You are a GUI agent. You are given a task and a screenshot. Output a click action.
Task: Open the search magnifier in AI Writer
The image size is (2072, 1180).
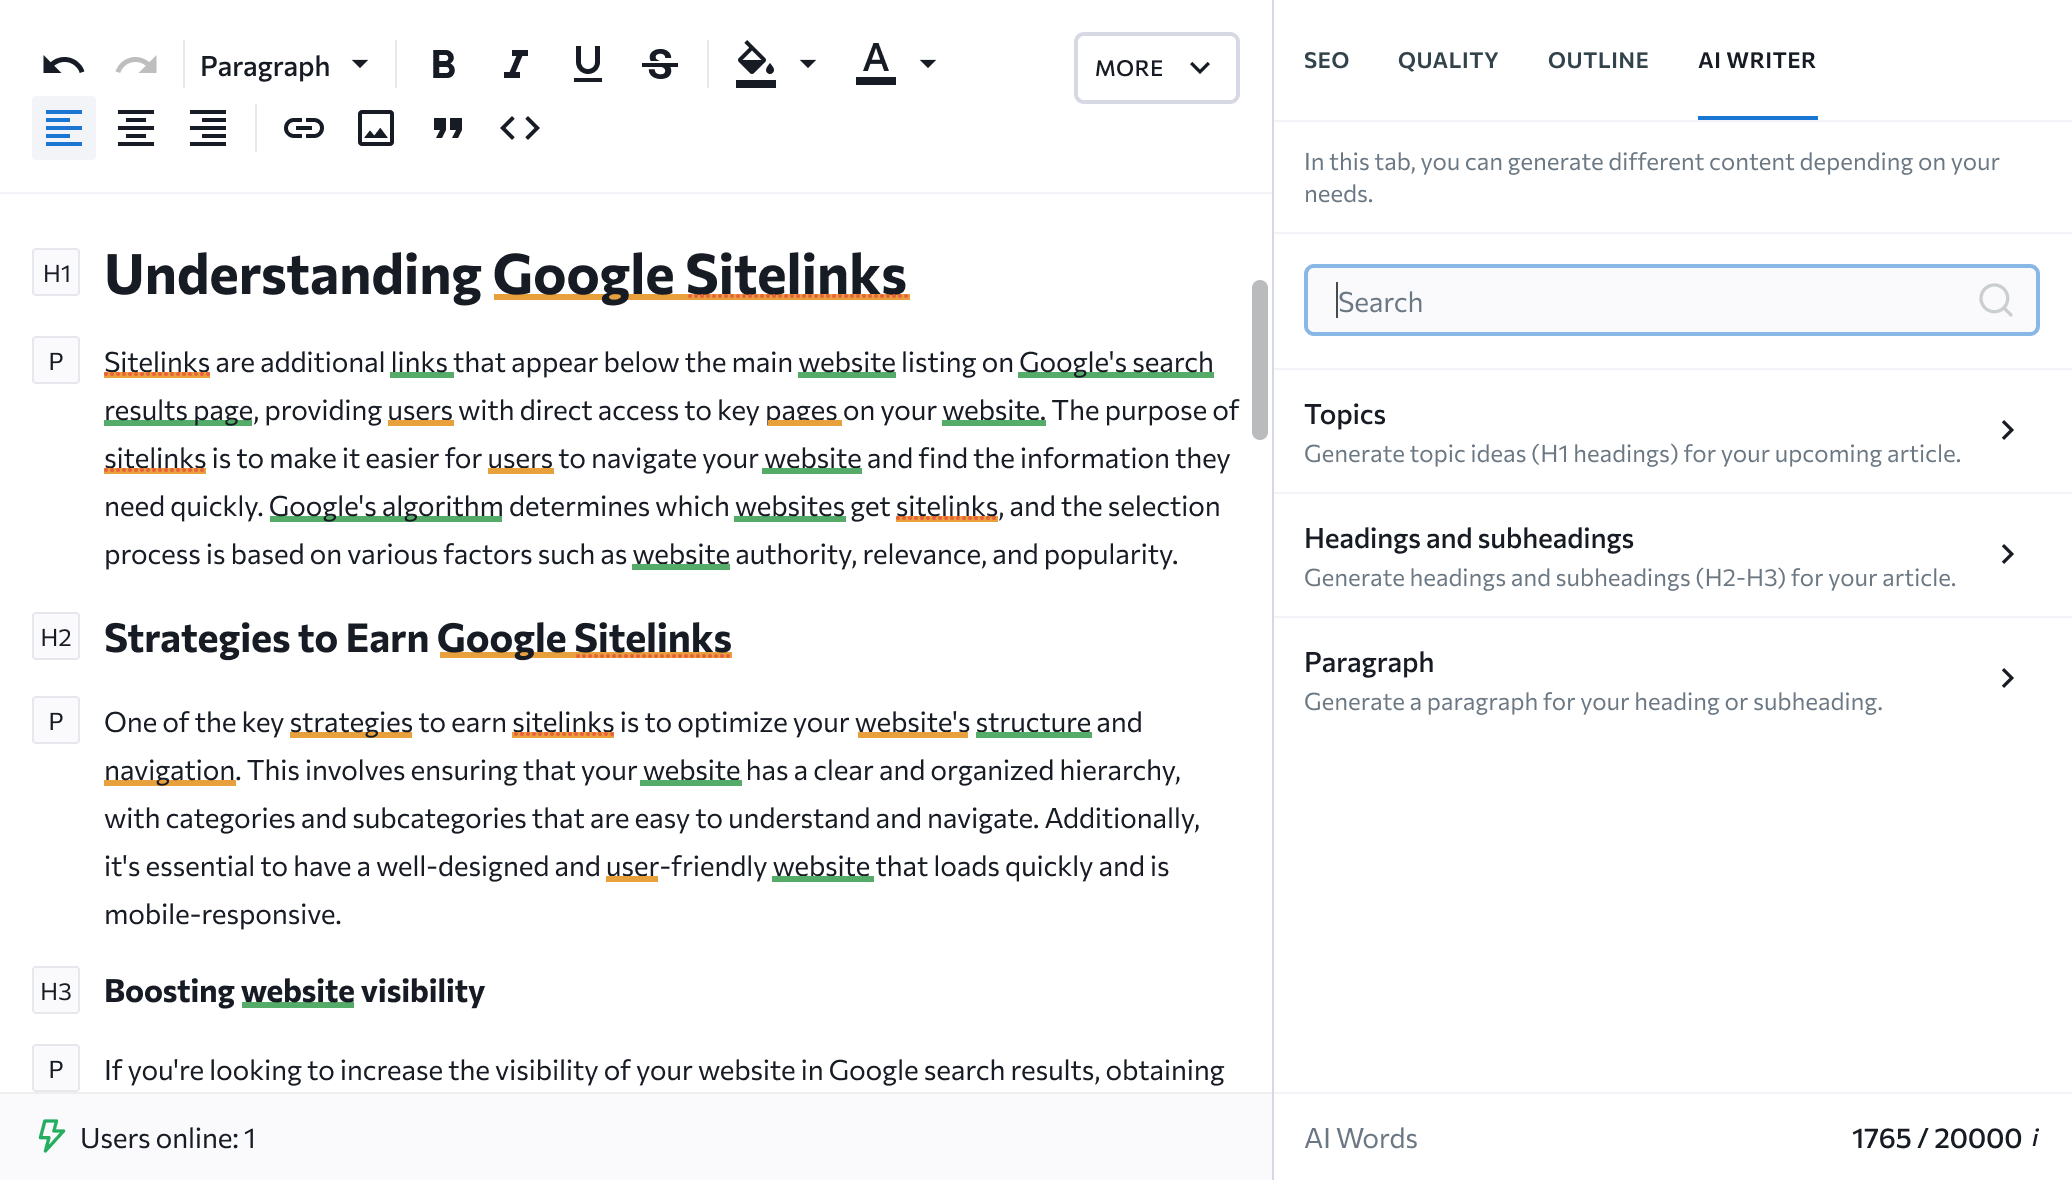coord(1996,300)
